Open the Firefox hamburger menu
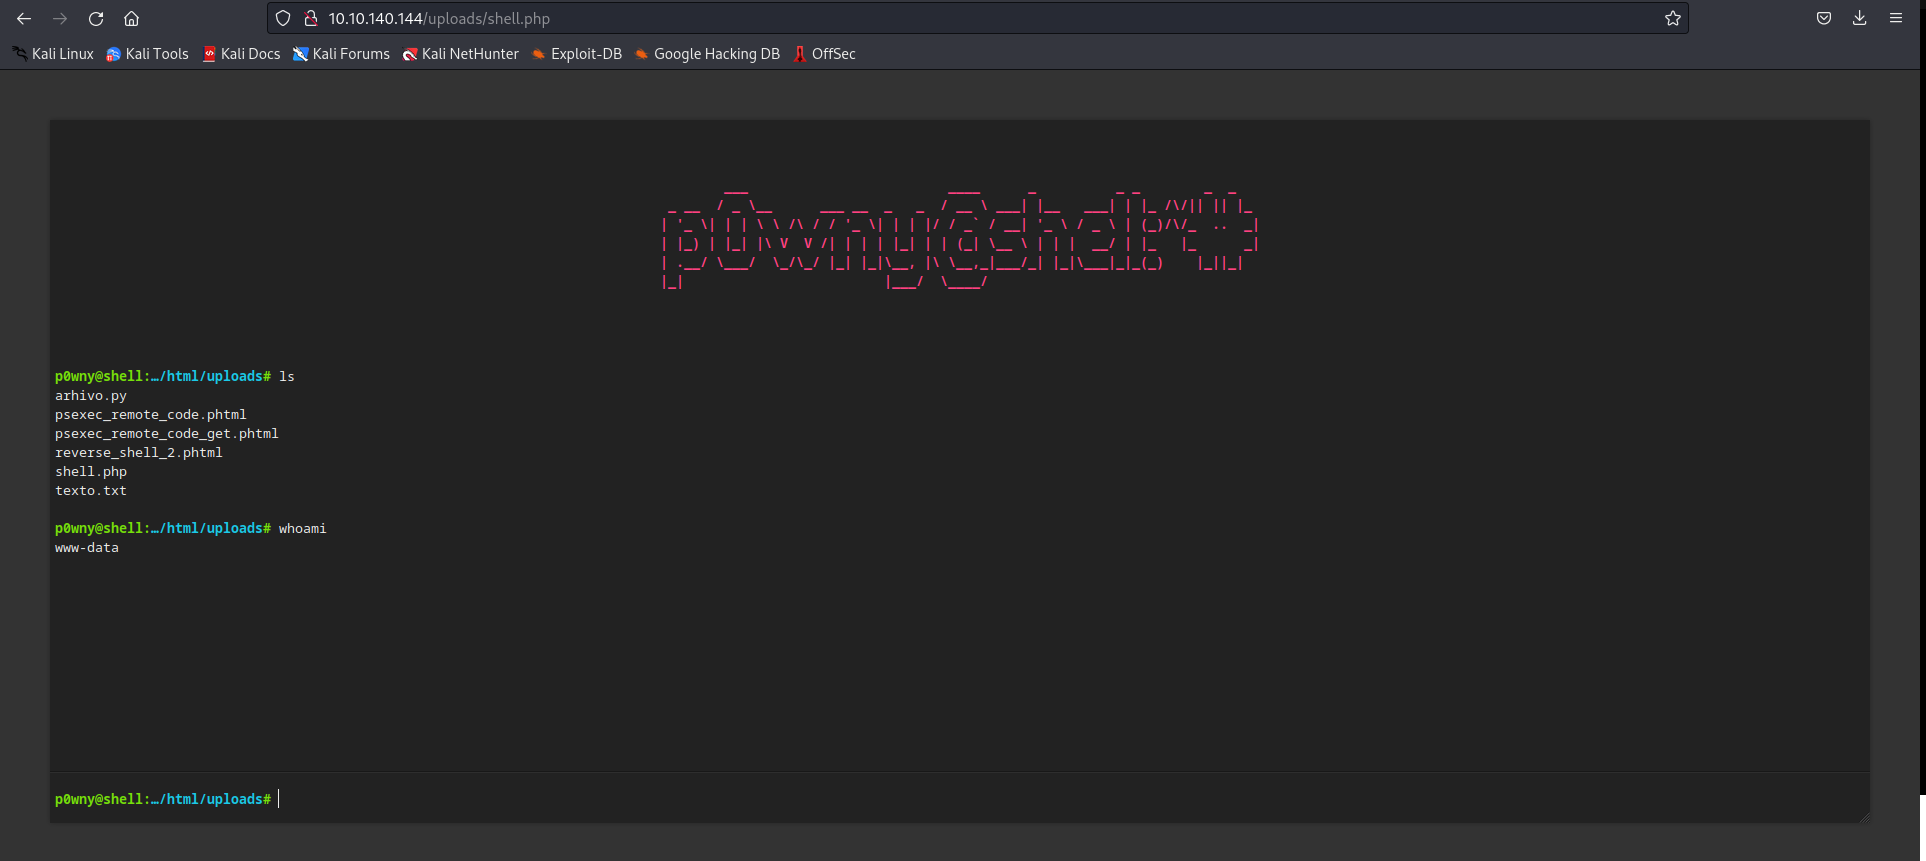This screenshot has height=861, width=1926. 1896,18
